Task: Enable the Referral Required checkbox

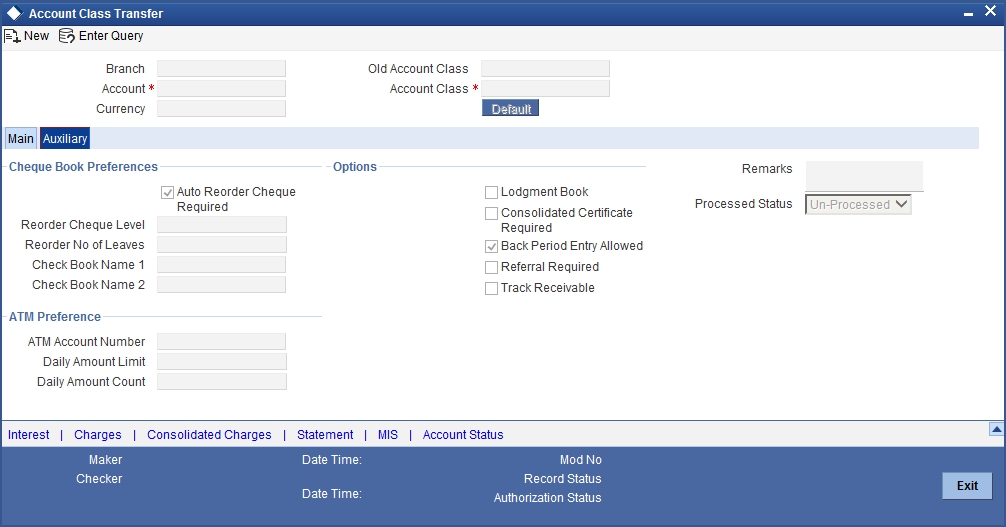Action: 491,267
